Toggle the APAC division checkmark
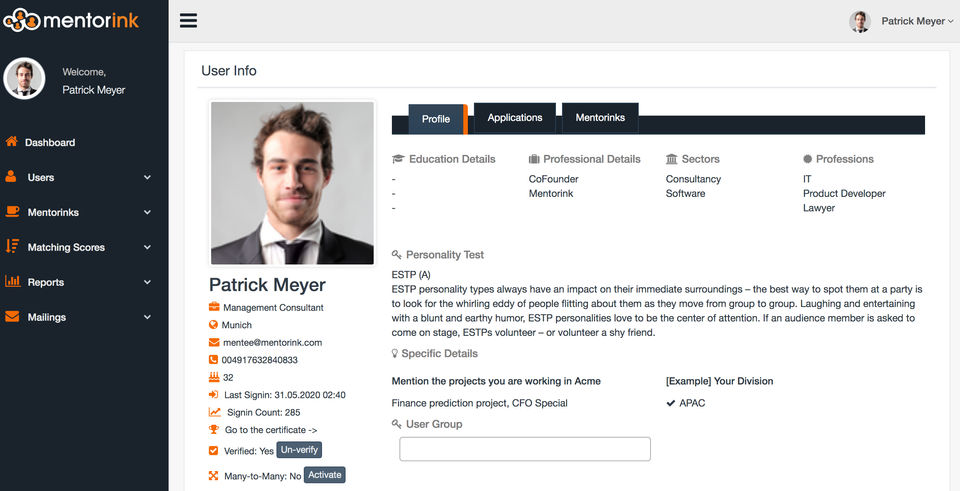Screen dimensions: 960x491 (671, 403)
